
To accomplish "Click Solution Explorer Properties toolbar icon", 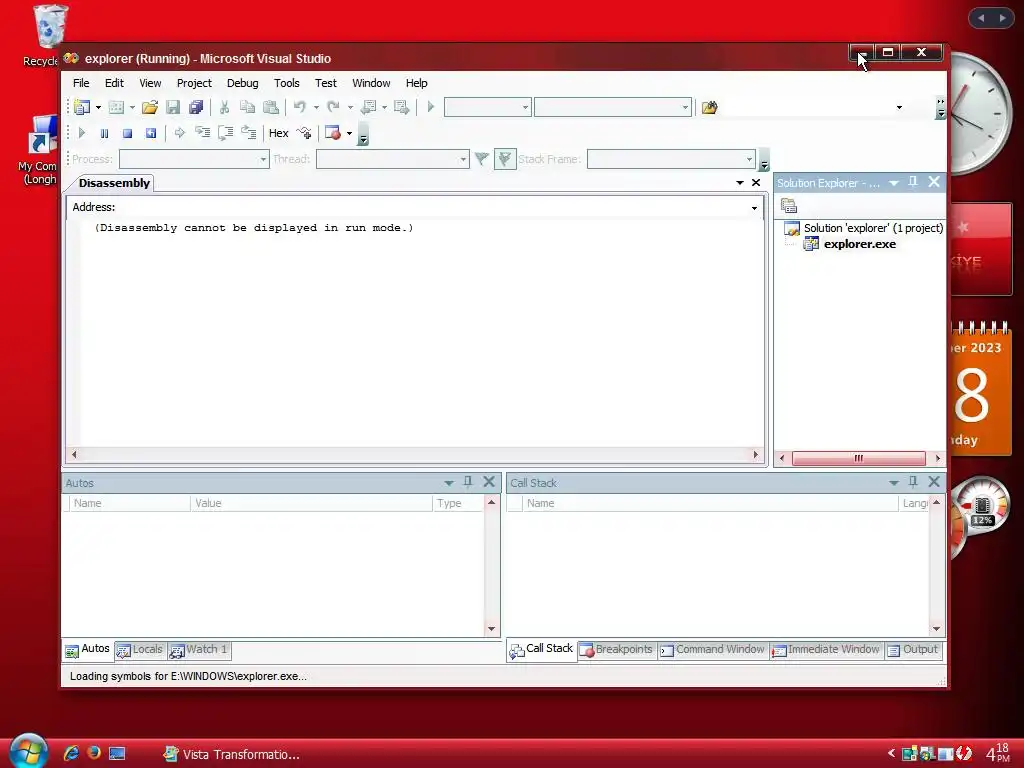I will (789, 206).
